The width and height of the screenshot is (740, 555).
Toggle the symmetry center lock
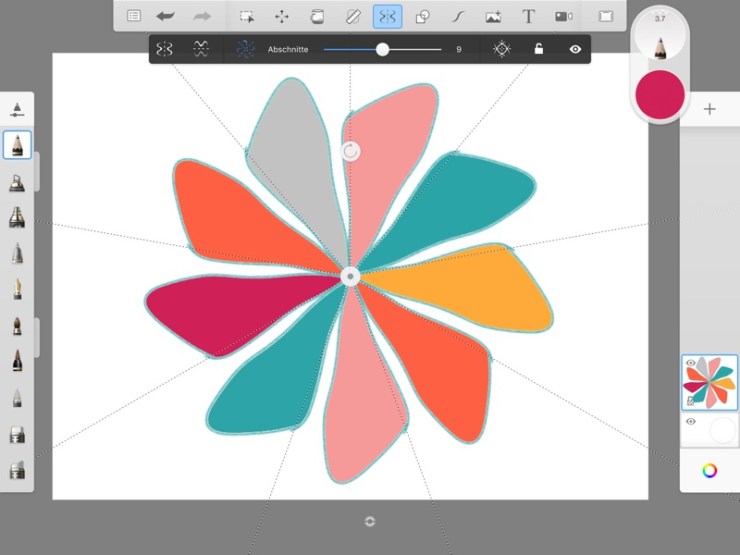click(x=539, y=49)
